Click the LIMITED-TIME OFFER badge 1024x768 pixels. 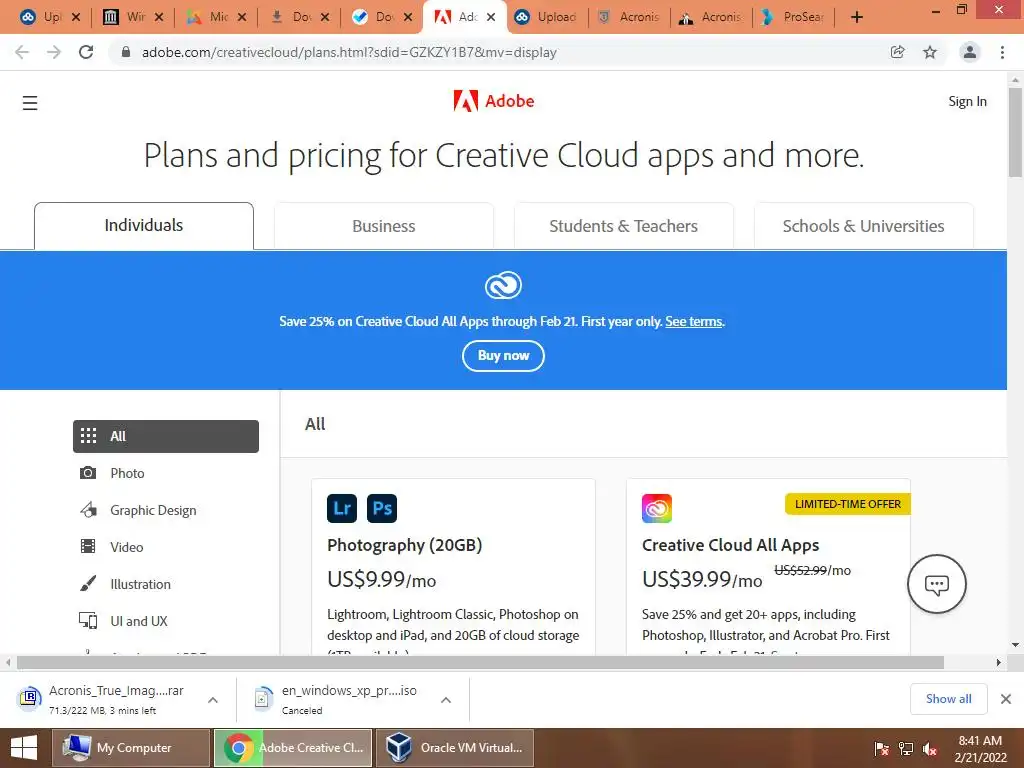pyautogui.click(x=847, y=504)
